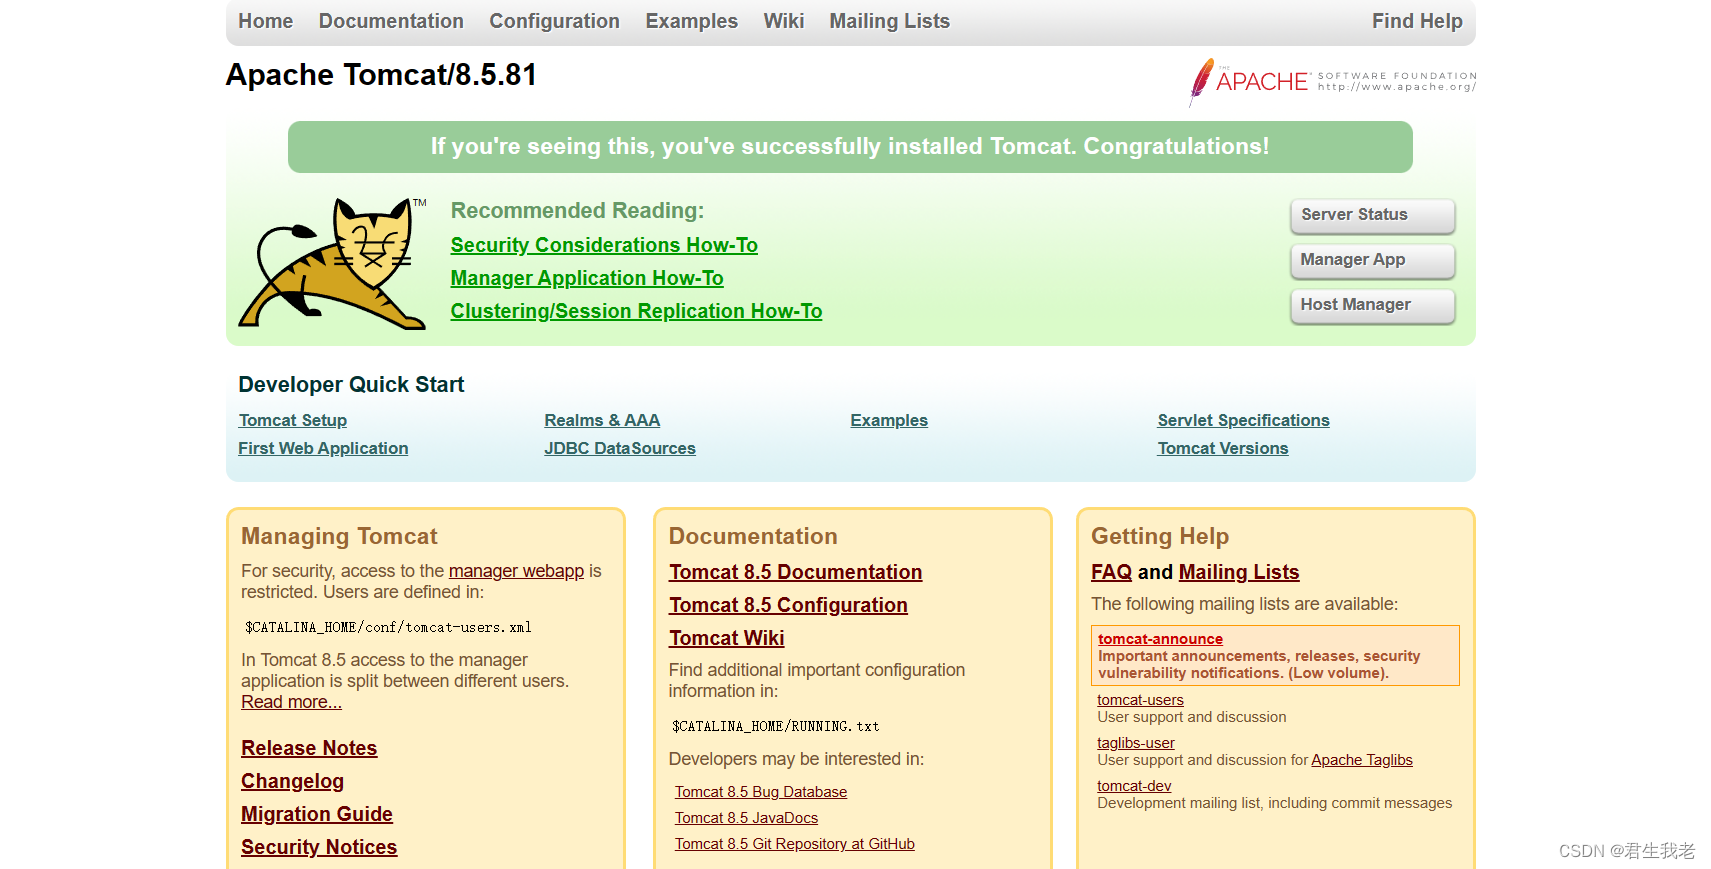1711x869 pixels.
Task: Open Mailing Lists link in Getting Help
Action: click(1239, 572)
